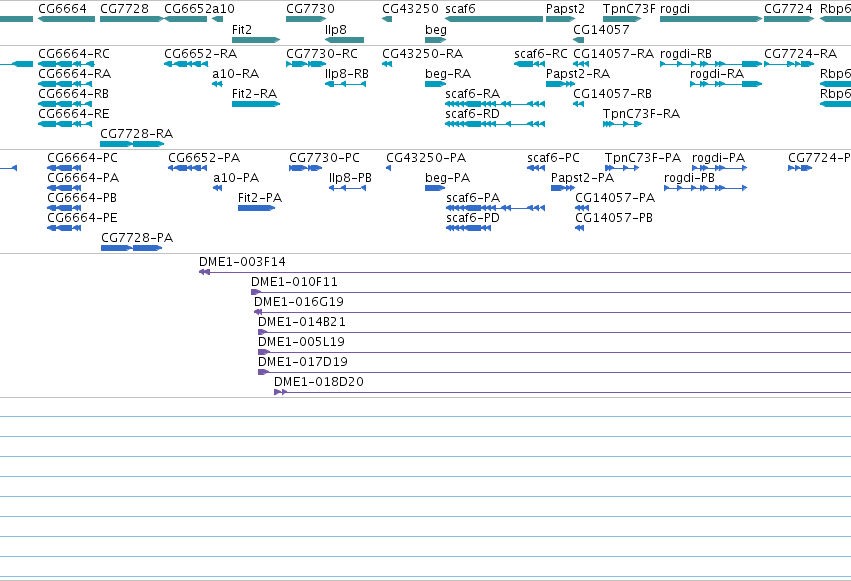Click transcript TpnC73F-RA
Image resolution: width=851 pixels, height=581 pixels.
click(623, 124)
